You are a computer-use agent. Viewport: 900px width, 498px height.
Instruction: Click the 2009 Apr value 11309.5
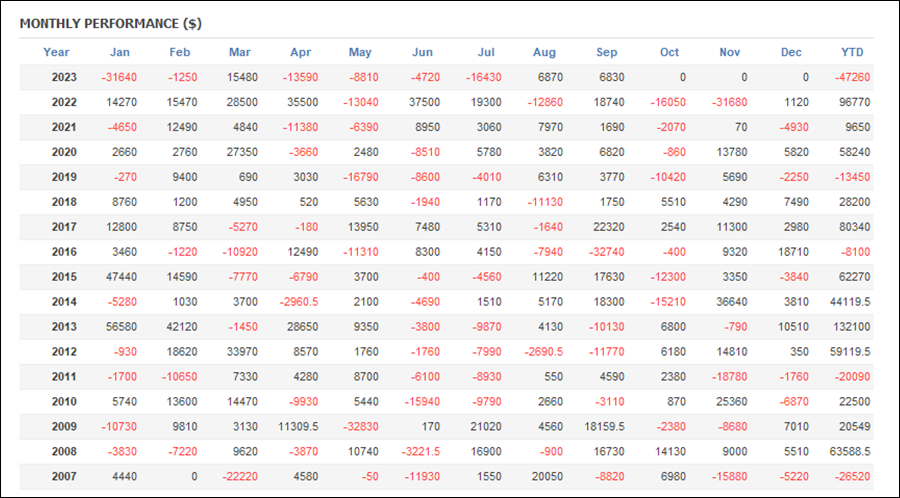pos(298,427)
